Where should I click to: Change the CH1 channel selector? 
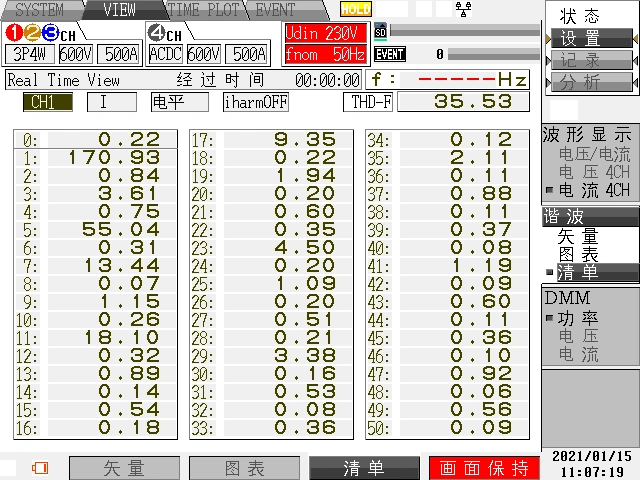(48, 102)
